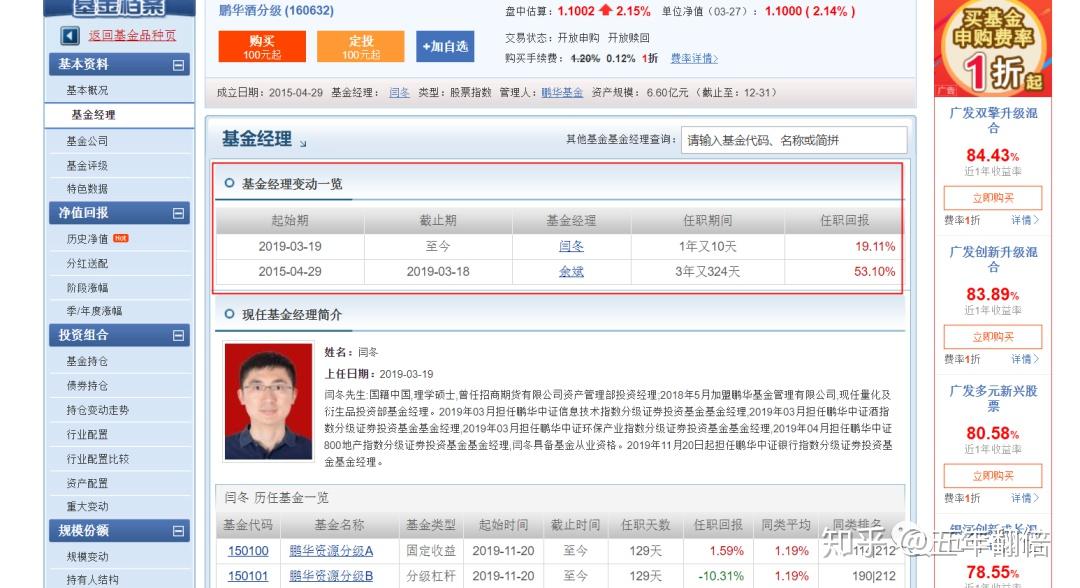Click the small arrow icon beside 基金经理 heading
The height and width of the screenshot is (588, 1080).
(303, 143)
